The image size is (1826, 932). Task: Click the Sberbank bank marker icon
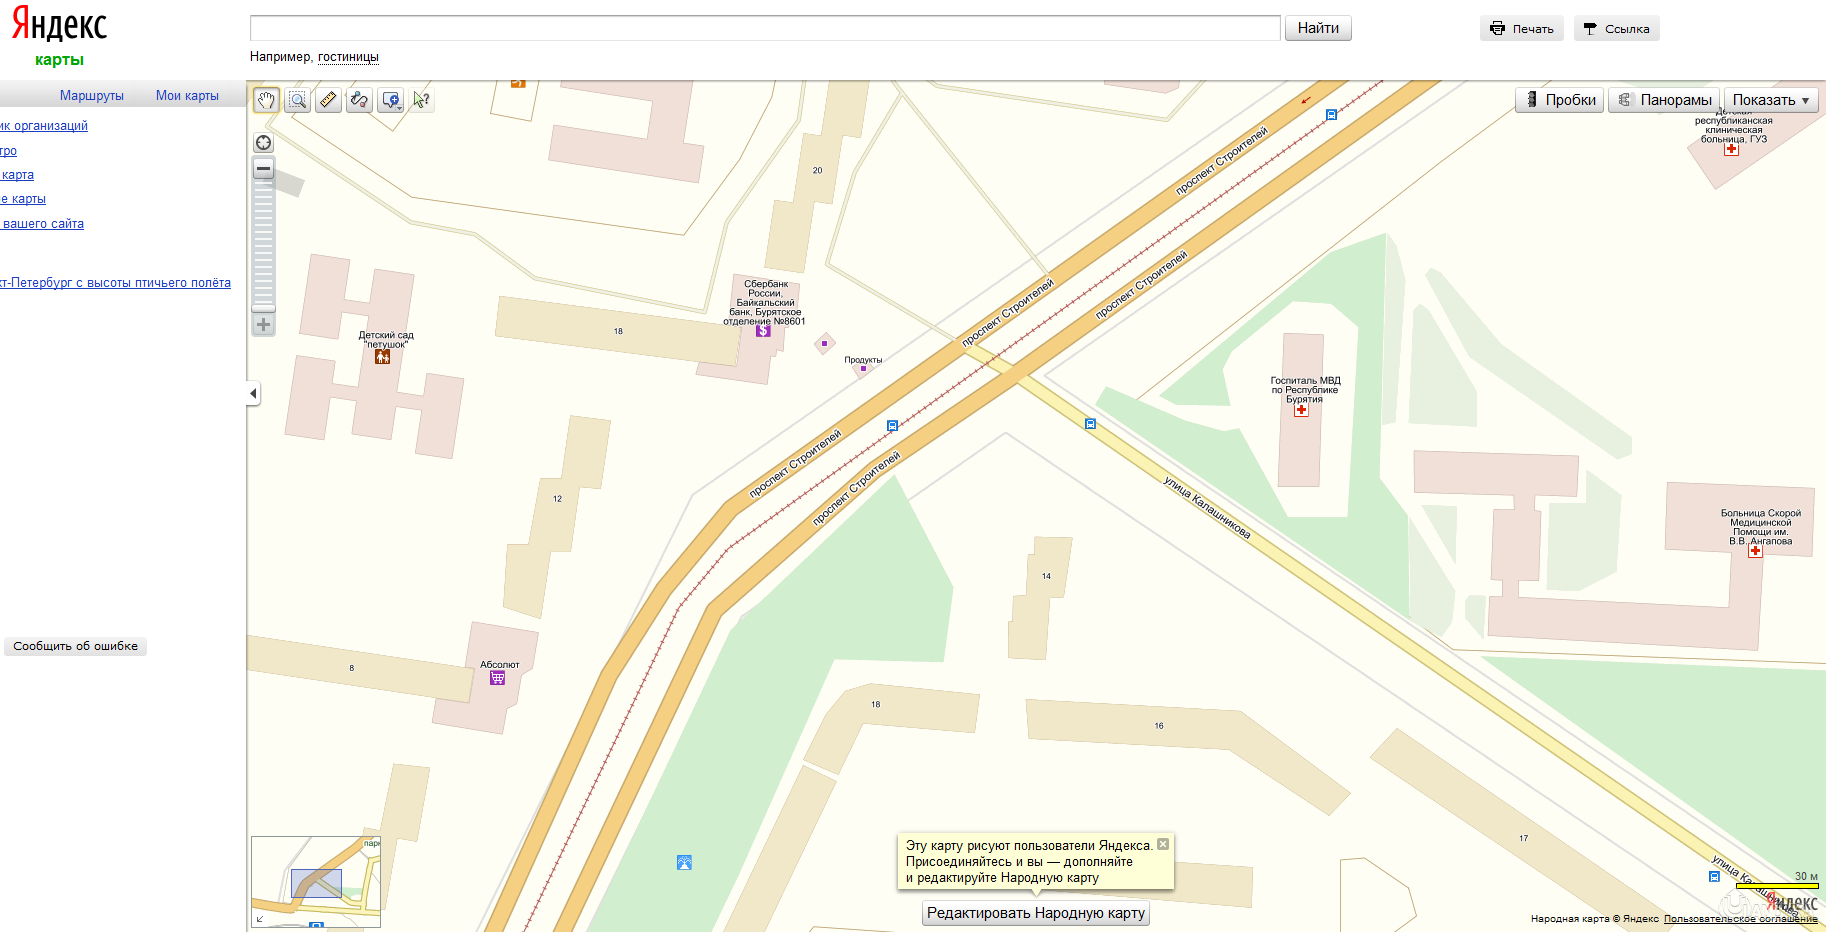tap(763, 330)
